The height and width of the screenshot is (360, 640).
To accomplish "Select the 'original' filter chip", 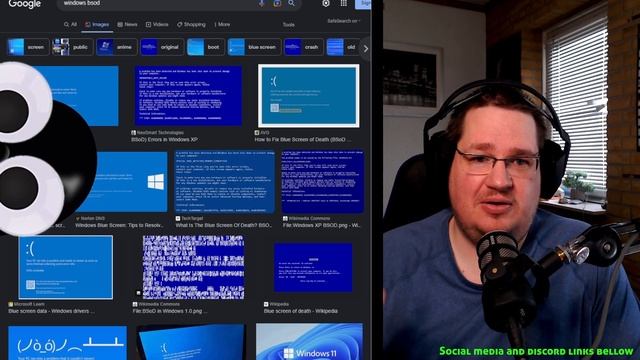I will 162,47.
